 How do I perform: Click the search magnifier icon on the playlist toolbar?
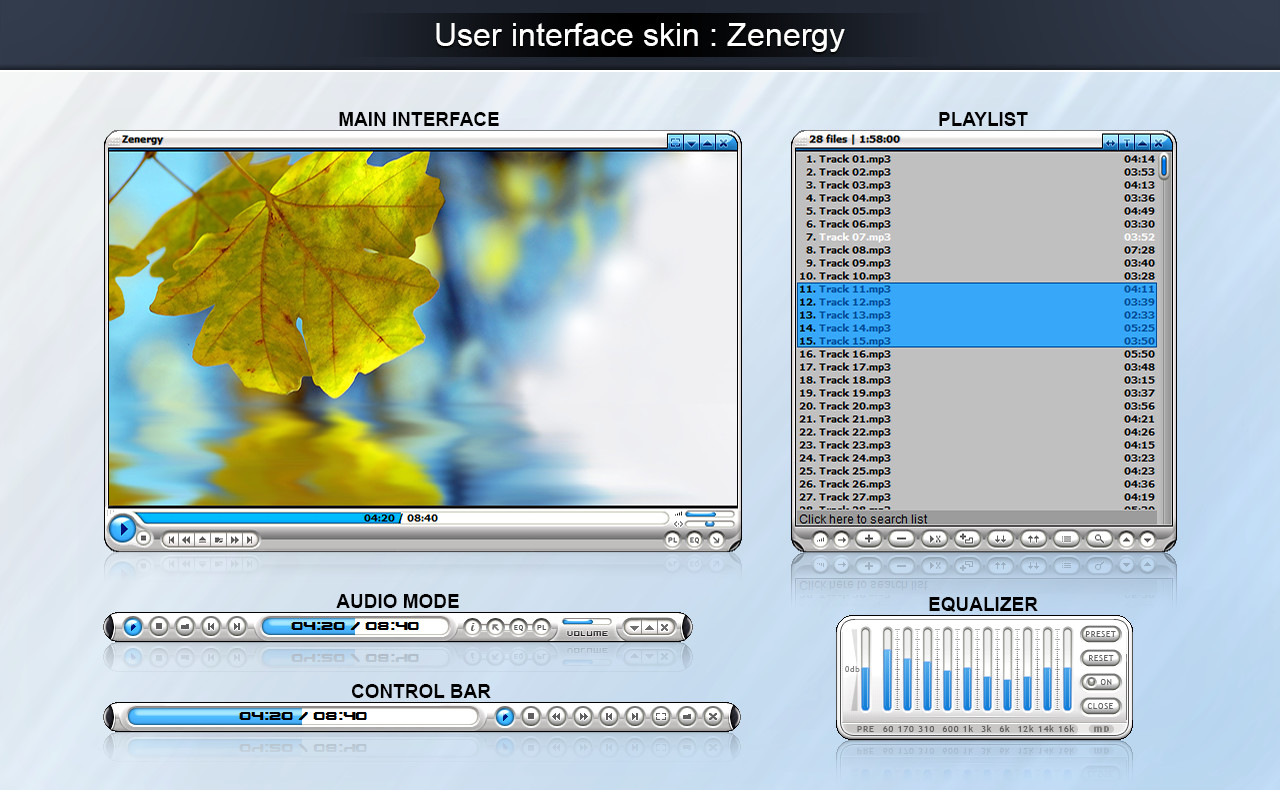1099,538
